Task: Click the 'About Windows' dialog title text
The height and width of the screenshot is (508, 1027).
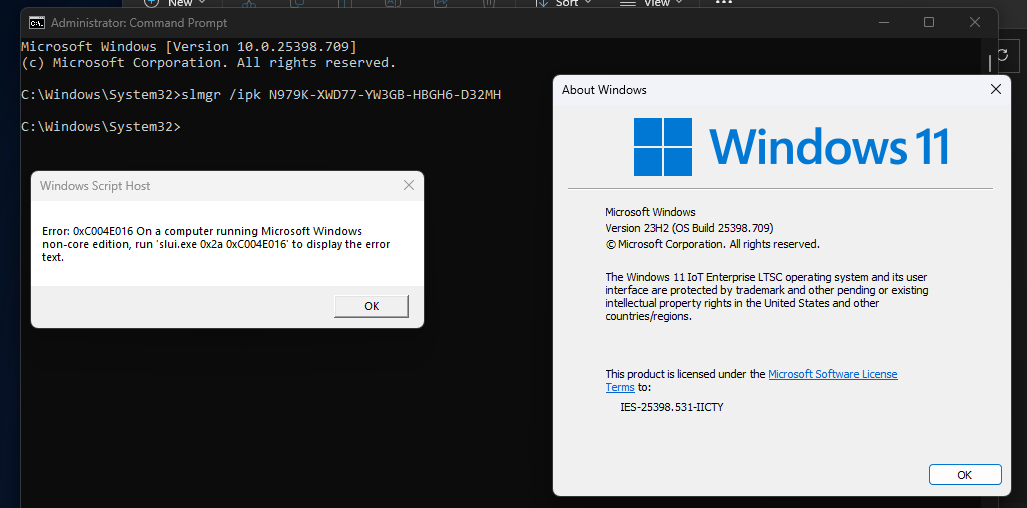Action: [604, 90]
